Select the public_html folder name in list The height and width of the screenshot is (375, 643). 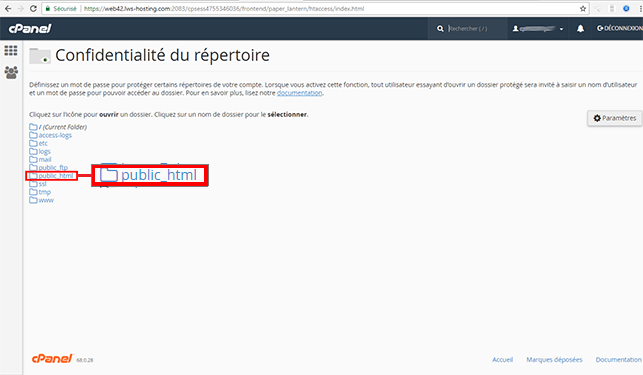56,176
